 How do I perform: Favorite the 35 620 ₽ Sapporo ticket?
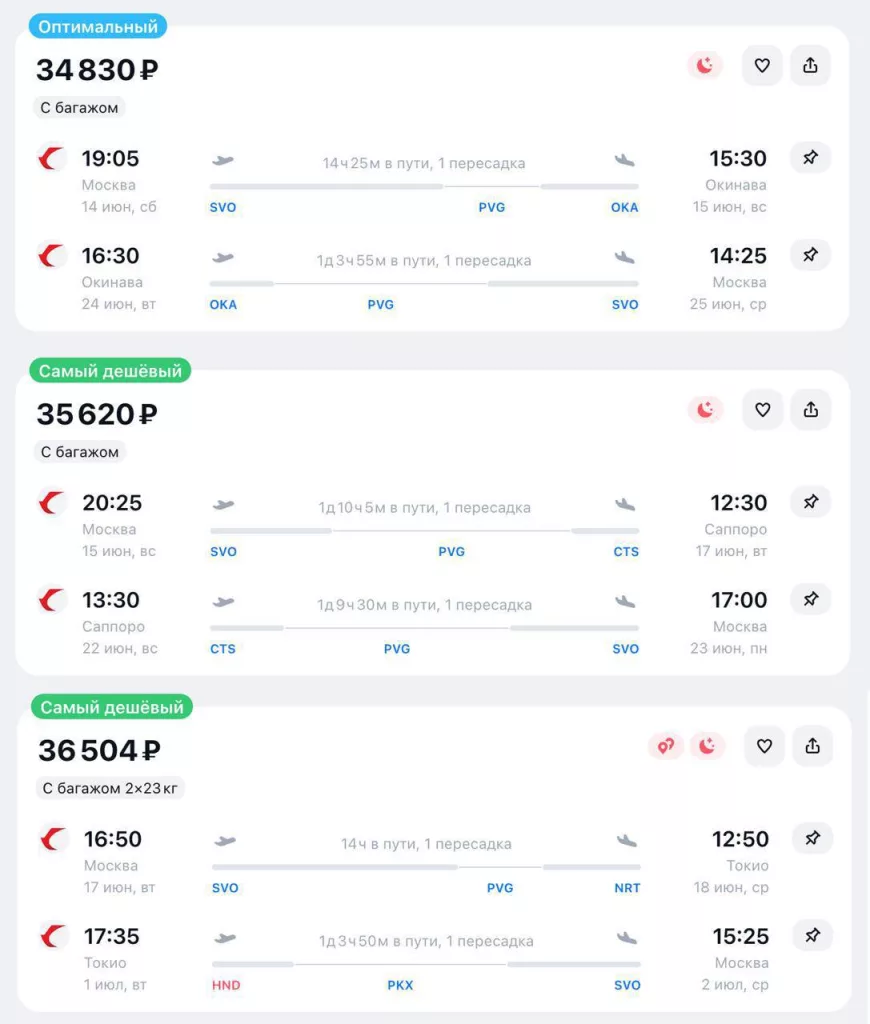coord(762,410)
